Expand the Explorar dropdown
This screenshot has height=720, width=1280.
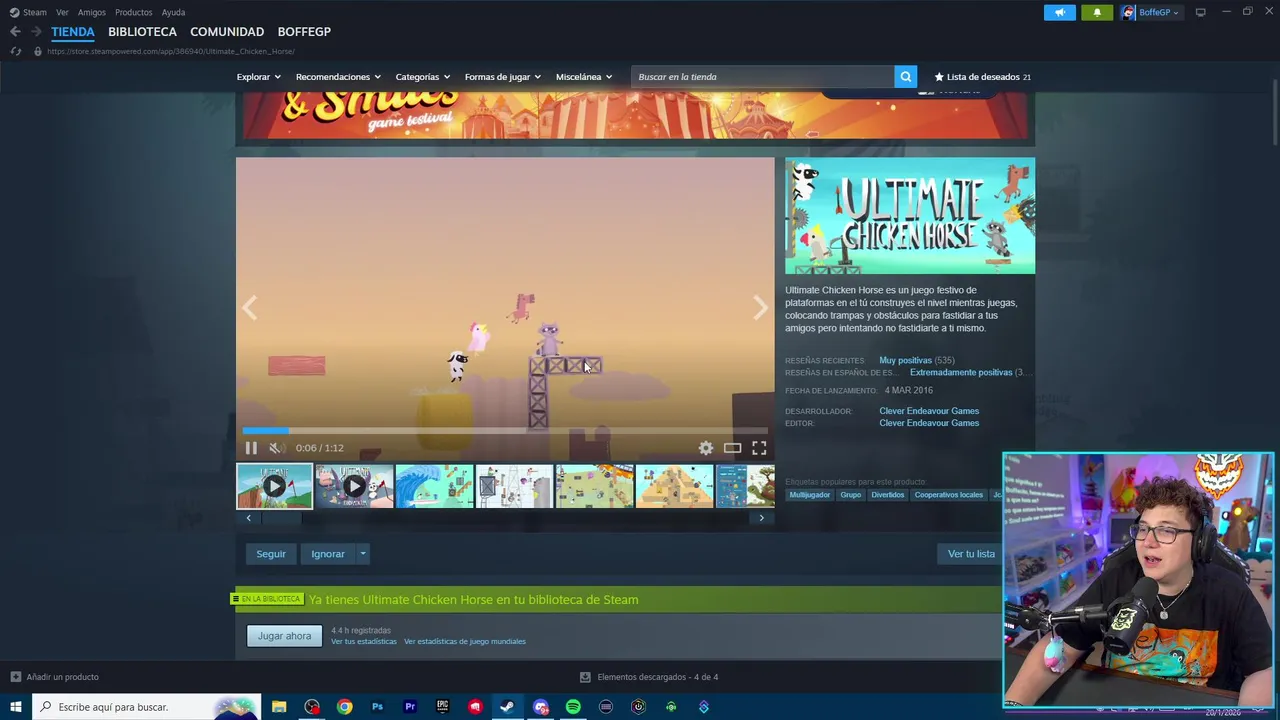click(258, 77)
